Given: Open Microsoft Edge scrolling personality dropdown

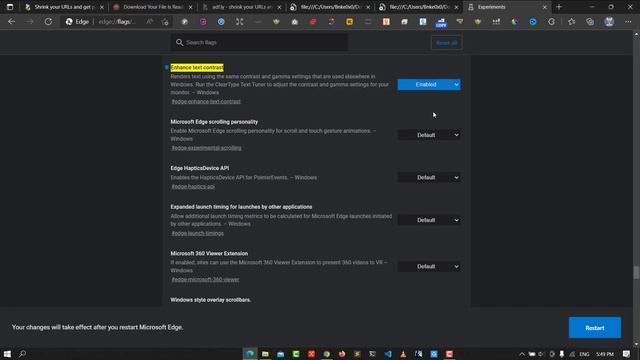Looking at the screenshot, I should tap(429, 135).
